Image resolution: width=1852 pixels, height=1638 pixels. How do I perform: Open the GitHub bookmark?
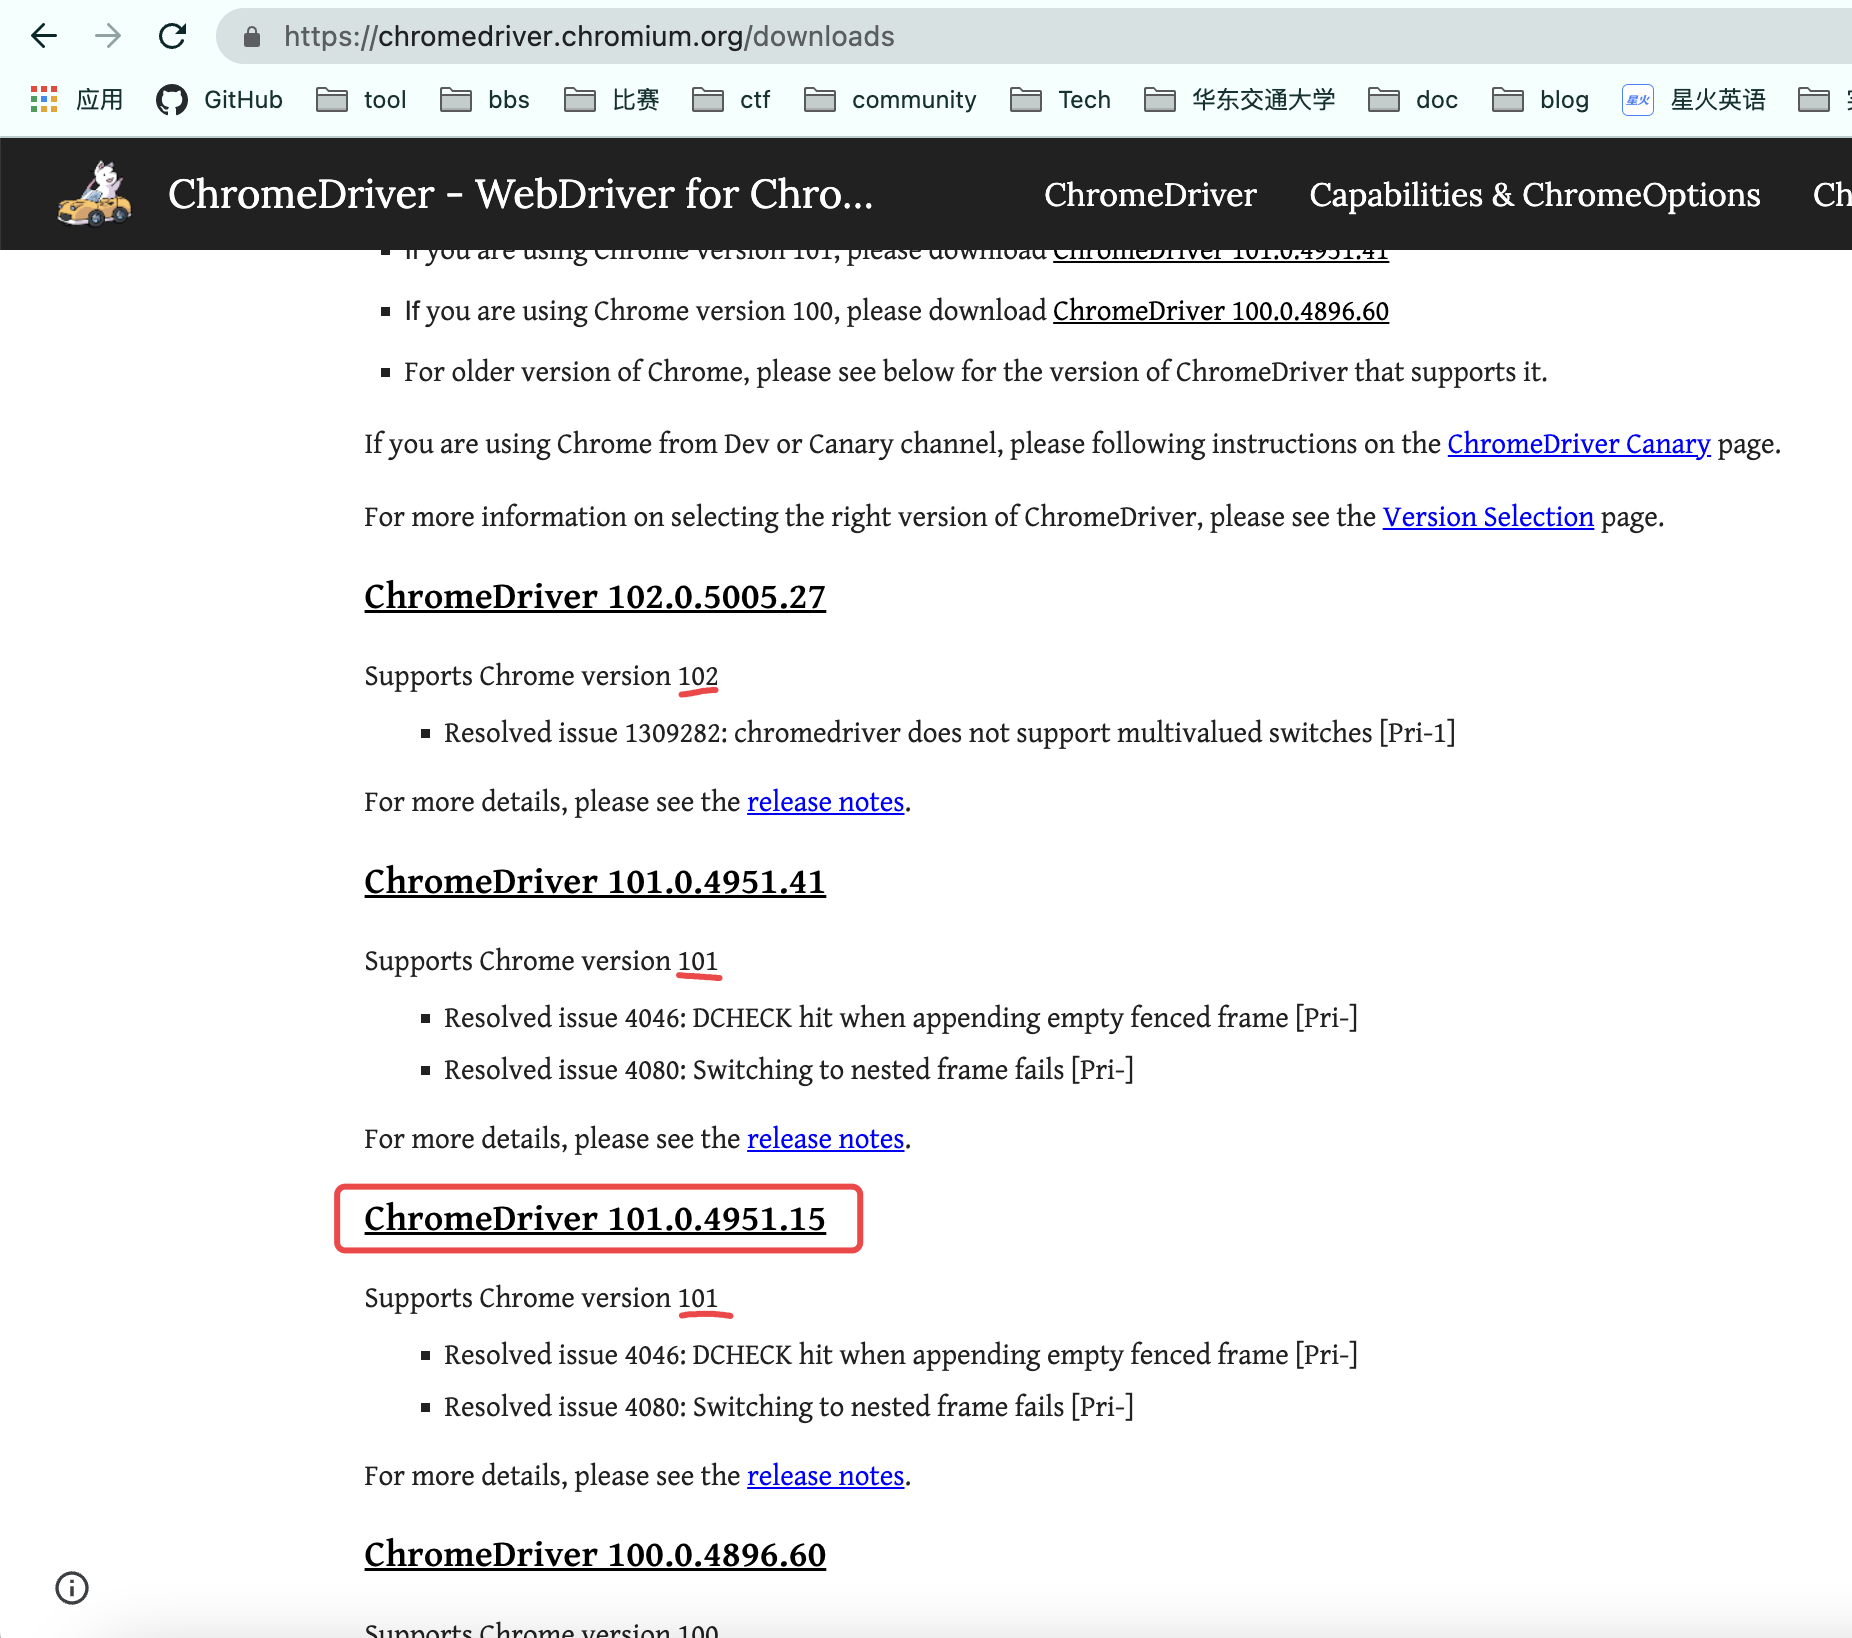tap(219, 99)
